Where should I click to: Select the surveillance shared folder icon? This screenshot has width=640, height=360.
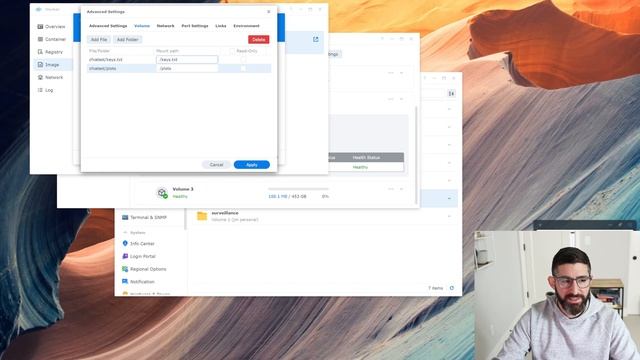pos(202,216)
